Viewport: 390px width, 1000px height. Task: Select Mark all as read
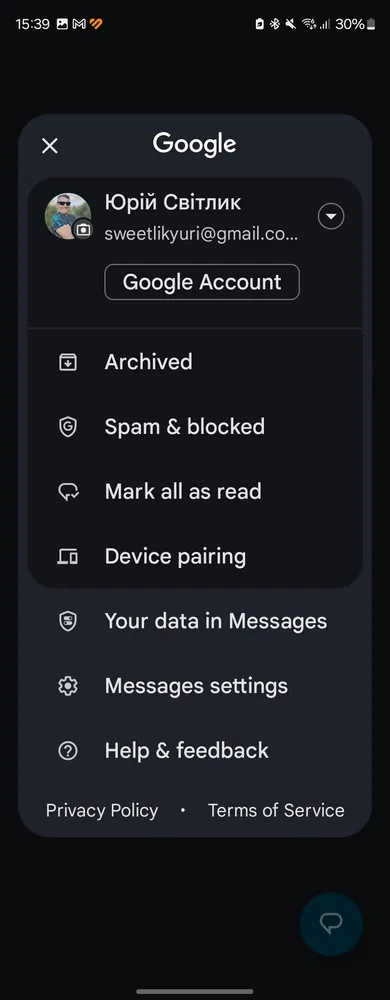[195, 492]
